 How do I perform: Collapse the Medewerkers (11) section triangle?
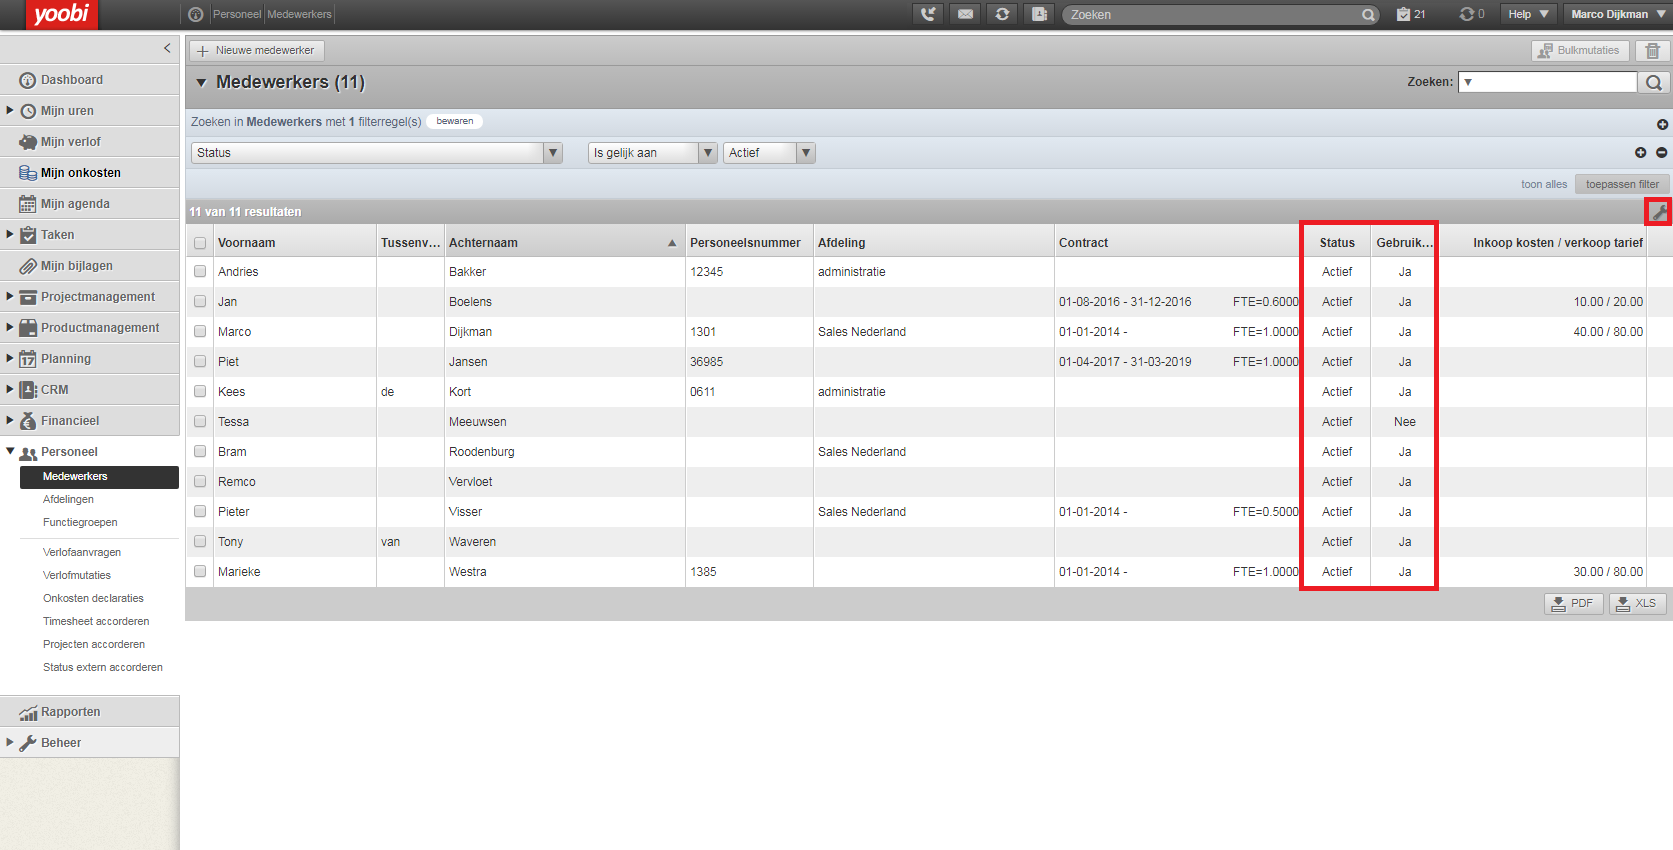click(x=201, y=83)
